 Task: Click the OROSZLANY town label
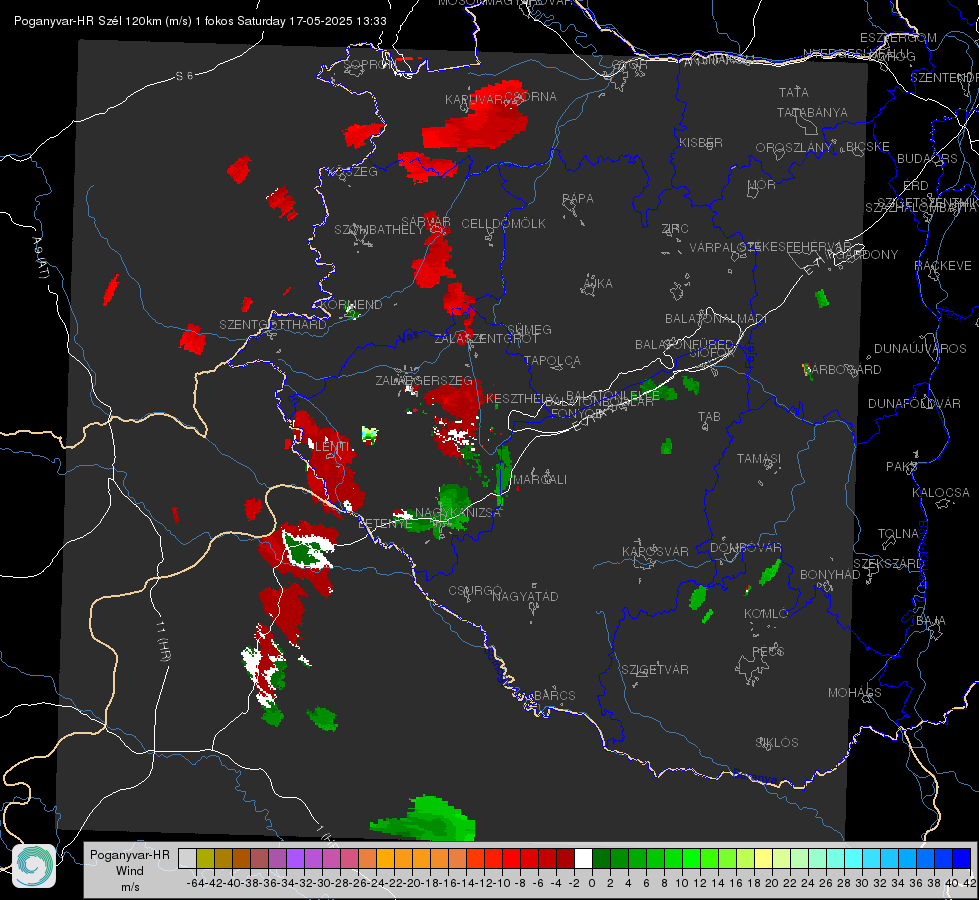[794, 148]
